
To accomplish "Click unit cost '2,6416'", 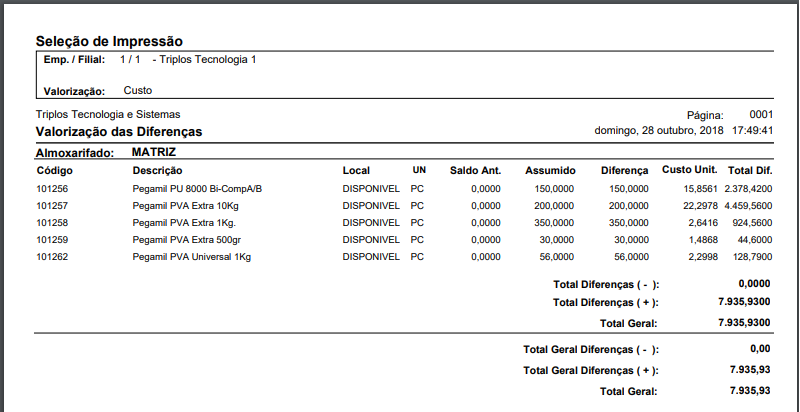I will [703, 223].
